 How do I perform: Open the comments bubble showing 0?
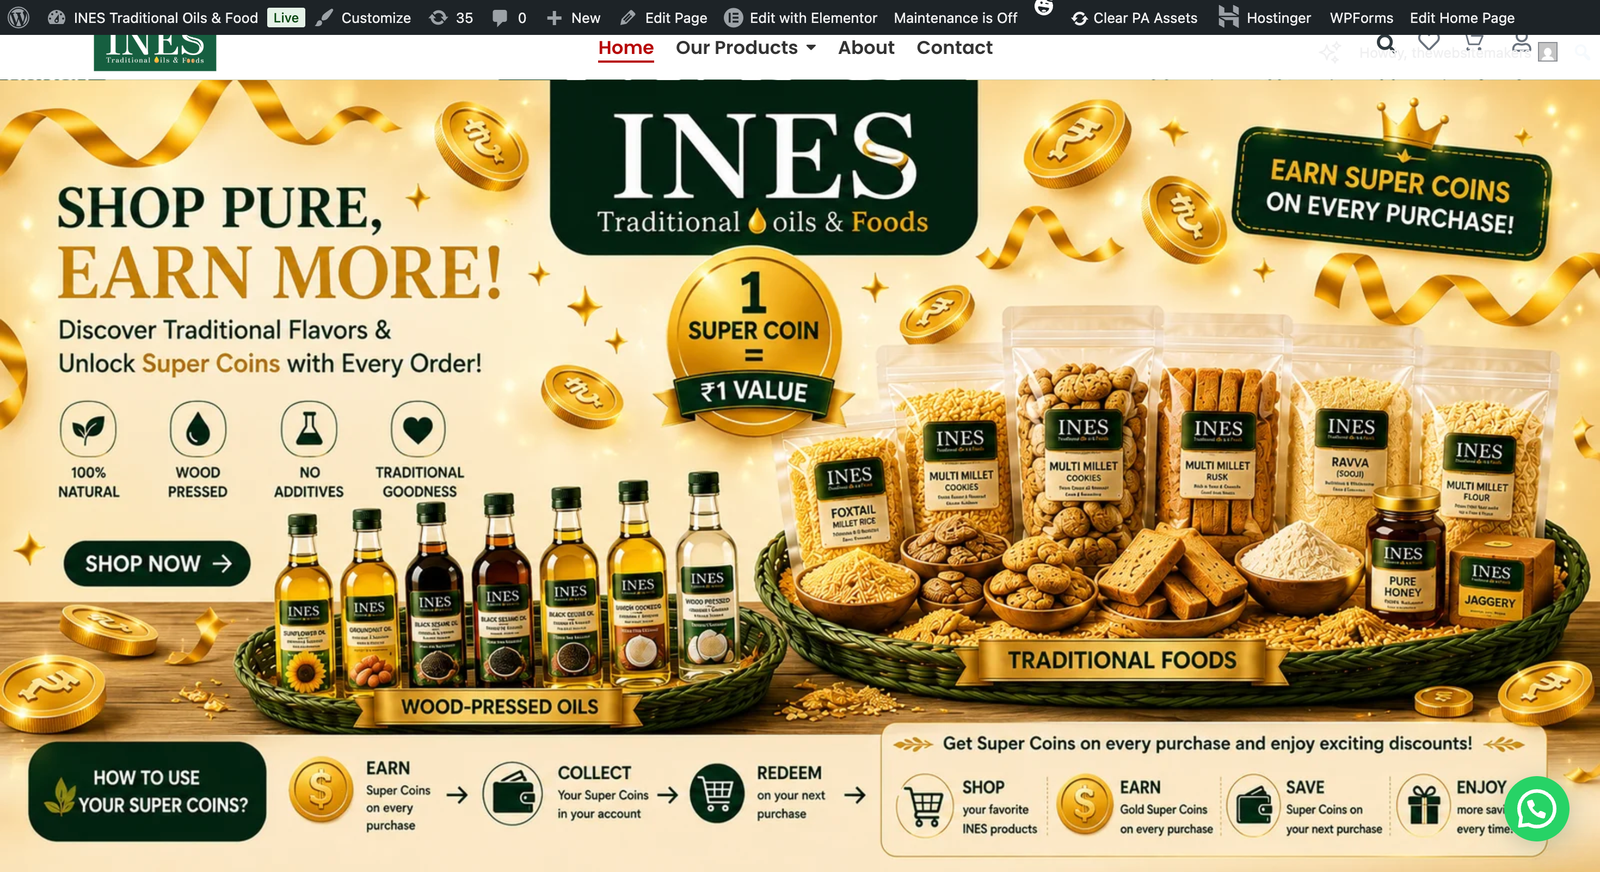pyautogui.click(x=510, y=17)
